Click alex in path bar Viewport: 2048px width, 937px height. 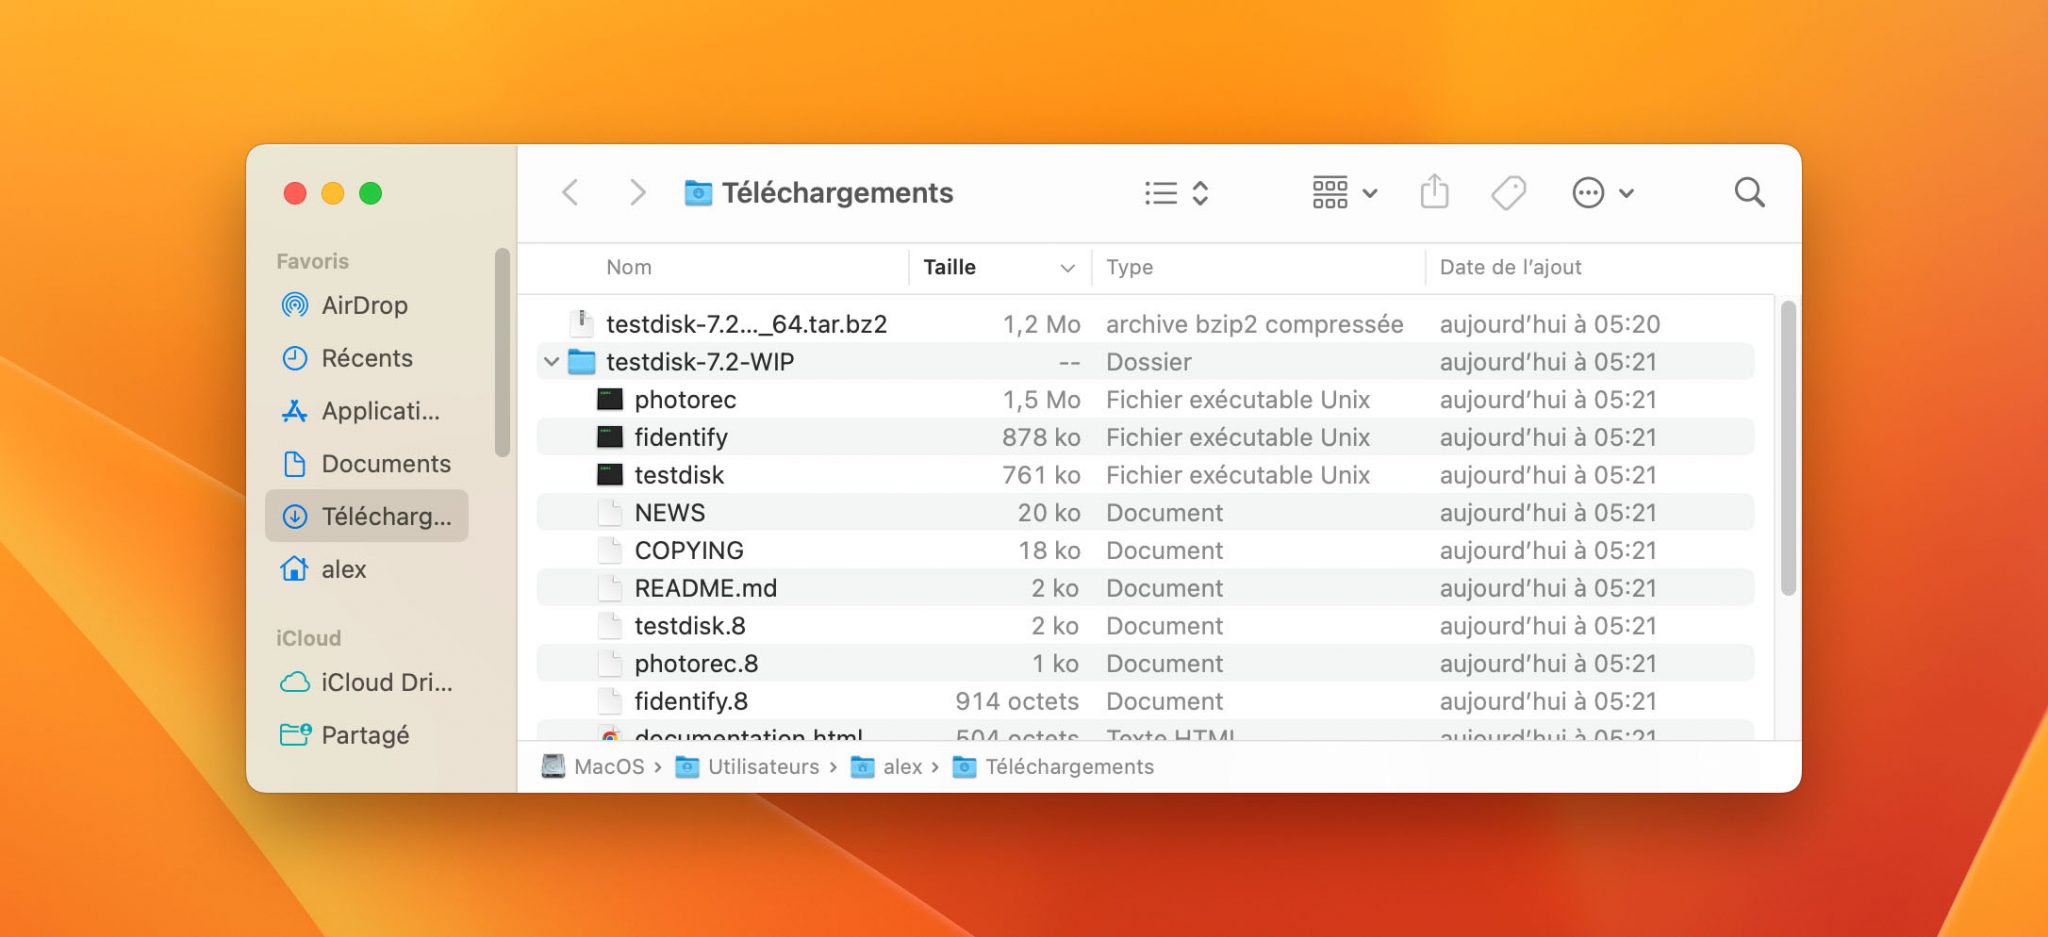886,767
